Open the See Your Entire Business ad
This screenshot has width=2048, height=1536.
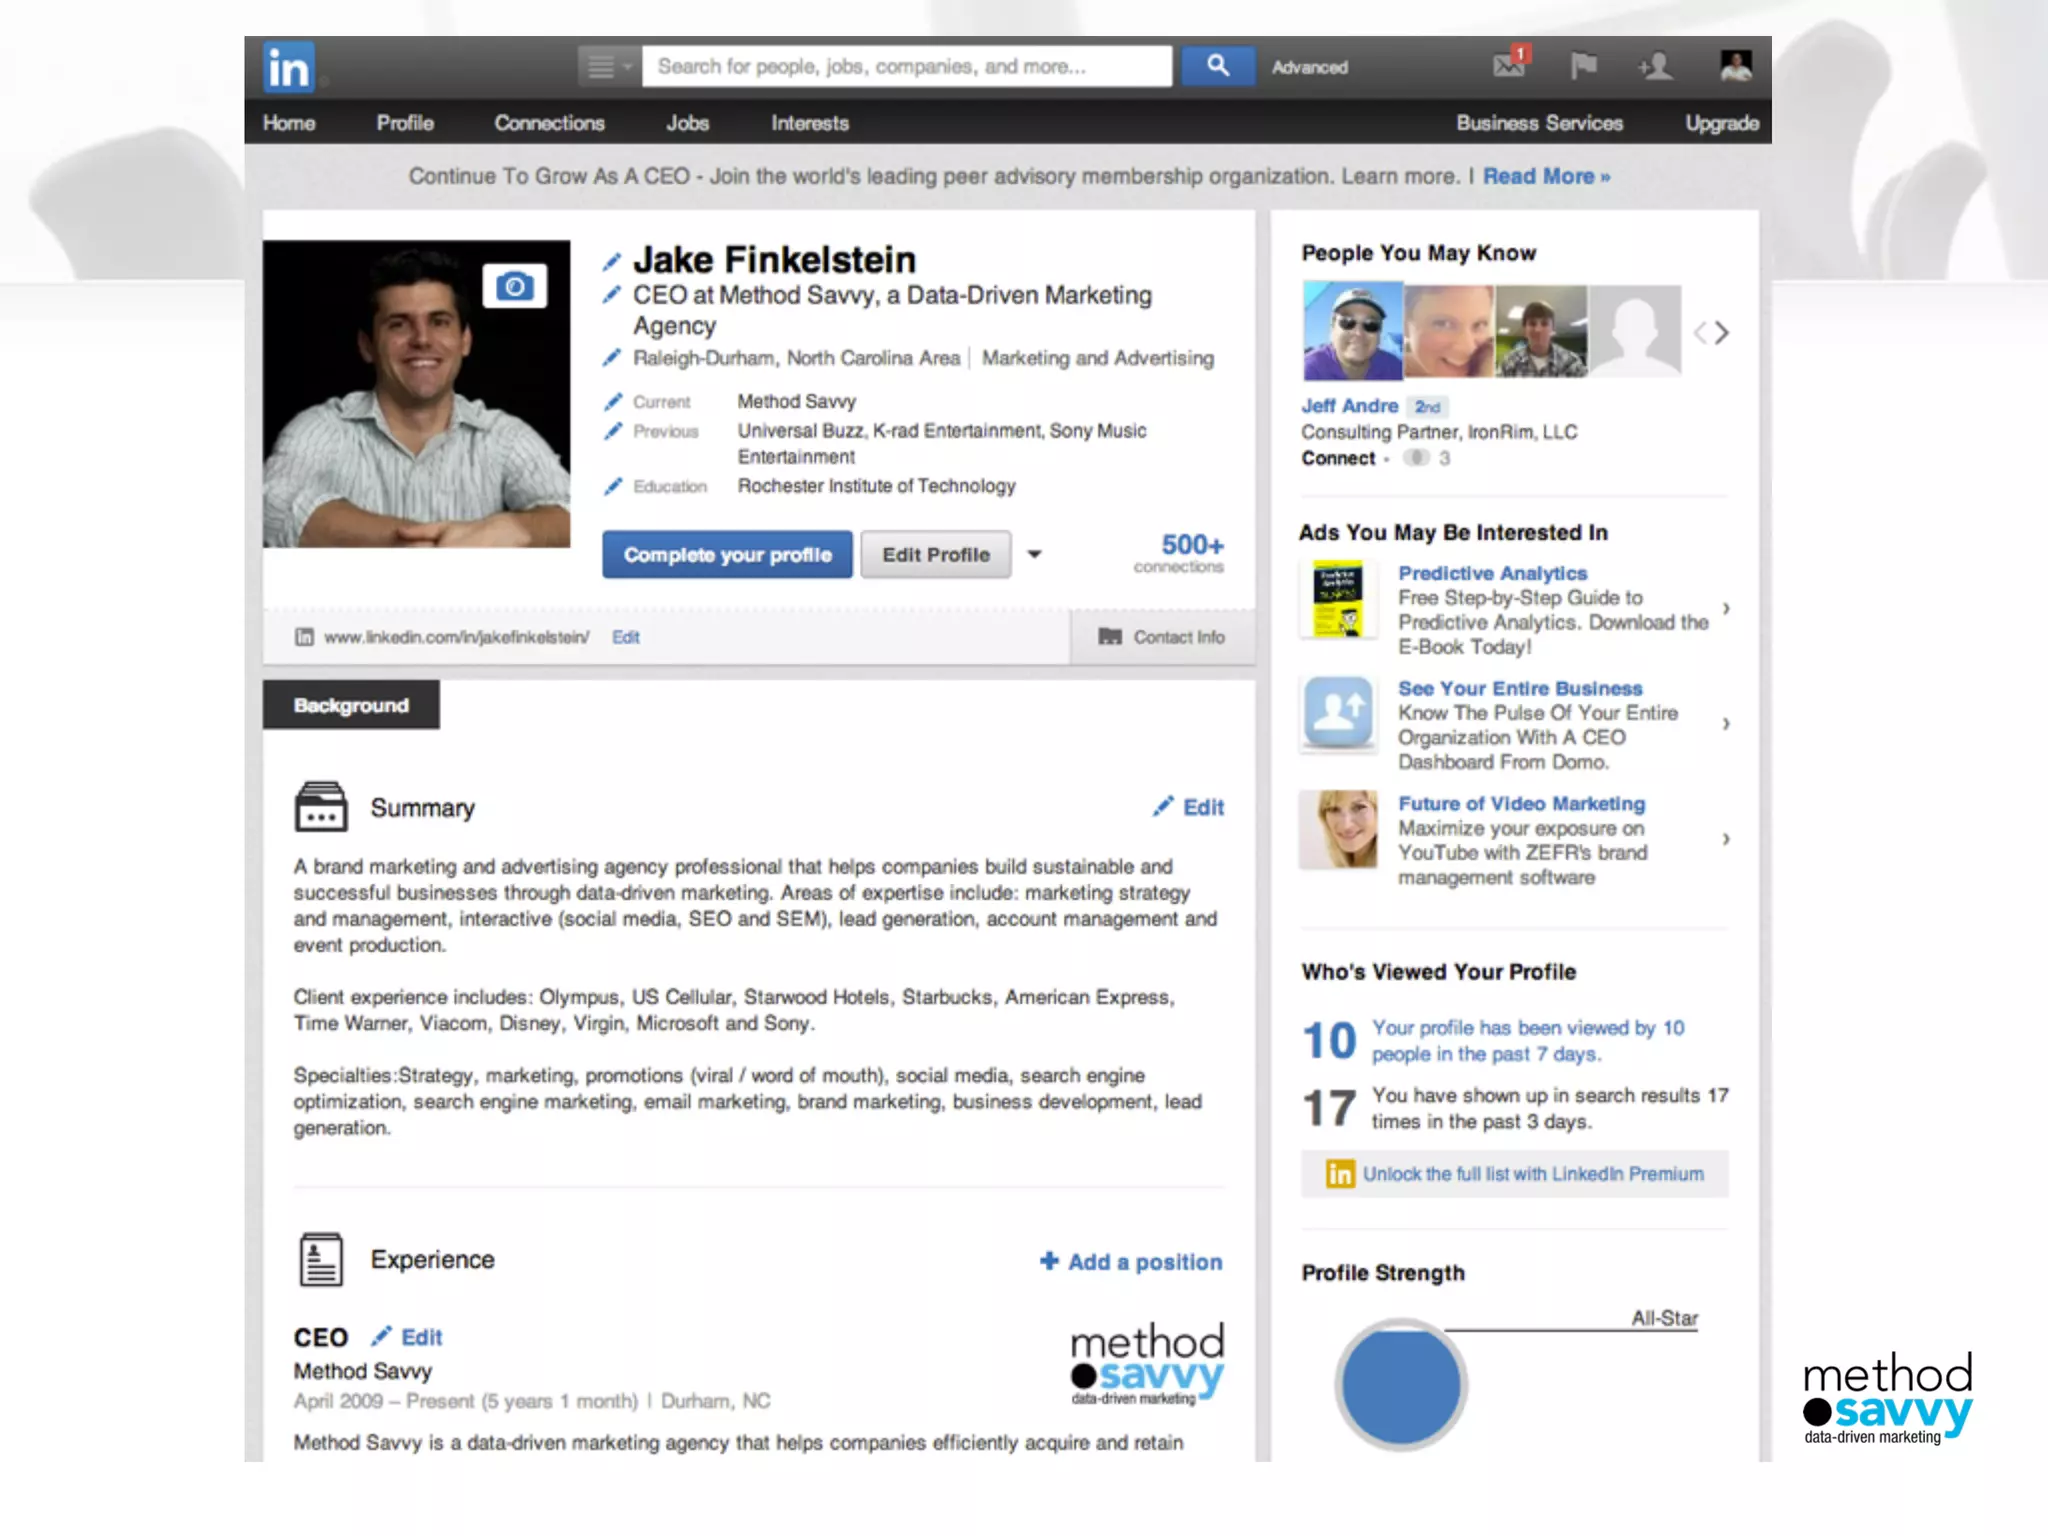pyautogui.click(x=1520, y=688)
